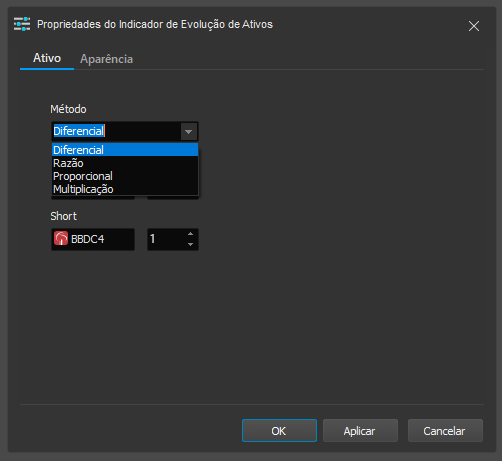
Task: Click the Short label
Action: coord(63,216)
